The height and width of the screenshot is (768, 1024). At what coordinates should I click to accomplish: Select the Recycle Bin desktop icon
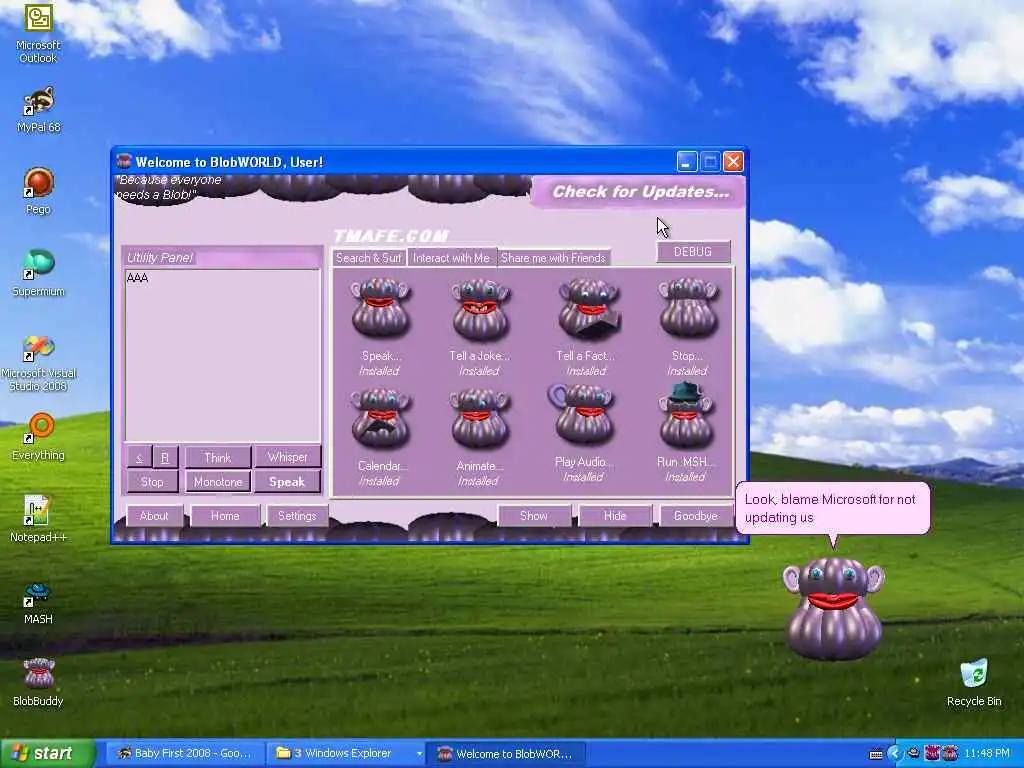(974, 683)
